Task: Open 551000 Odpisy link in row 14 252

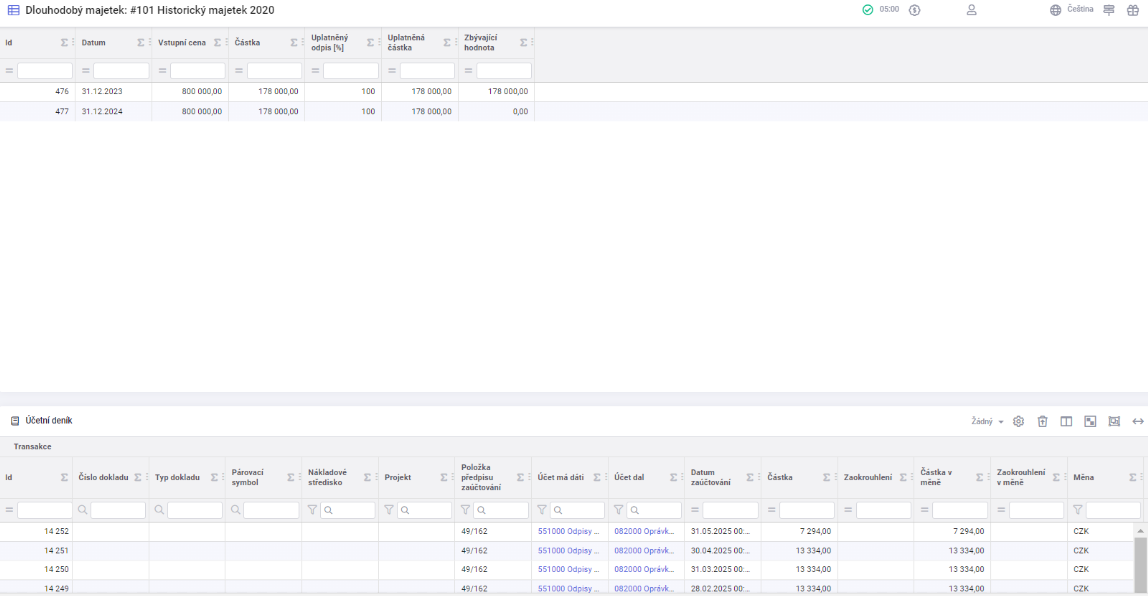Action: [569, 532]
